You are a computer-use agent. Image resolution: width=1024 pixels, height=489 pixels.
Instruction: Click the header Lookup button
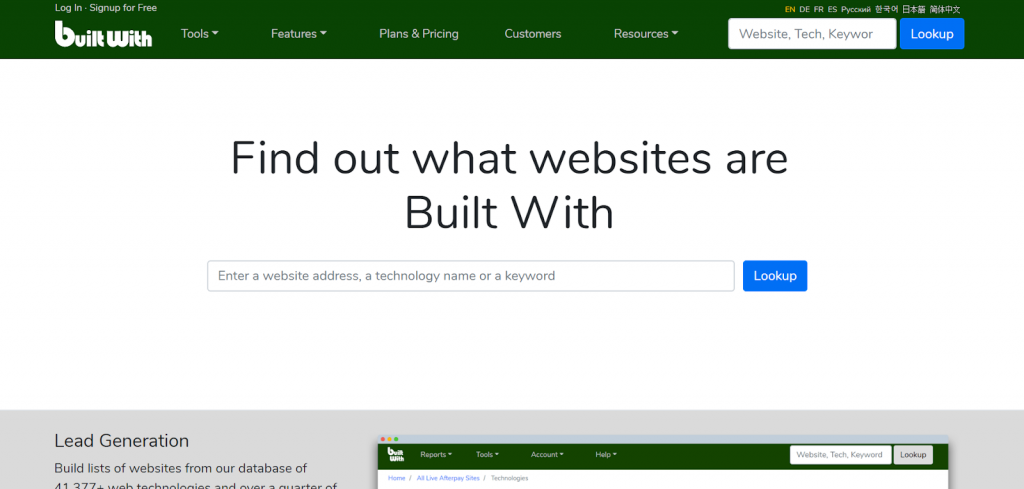(932, 34)
